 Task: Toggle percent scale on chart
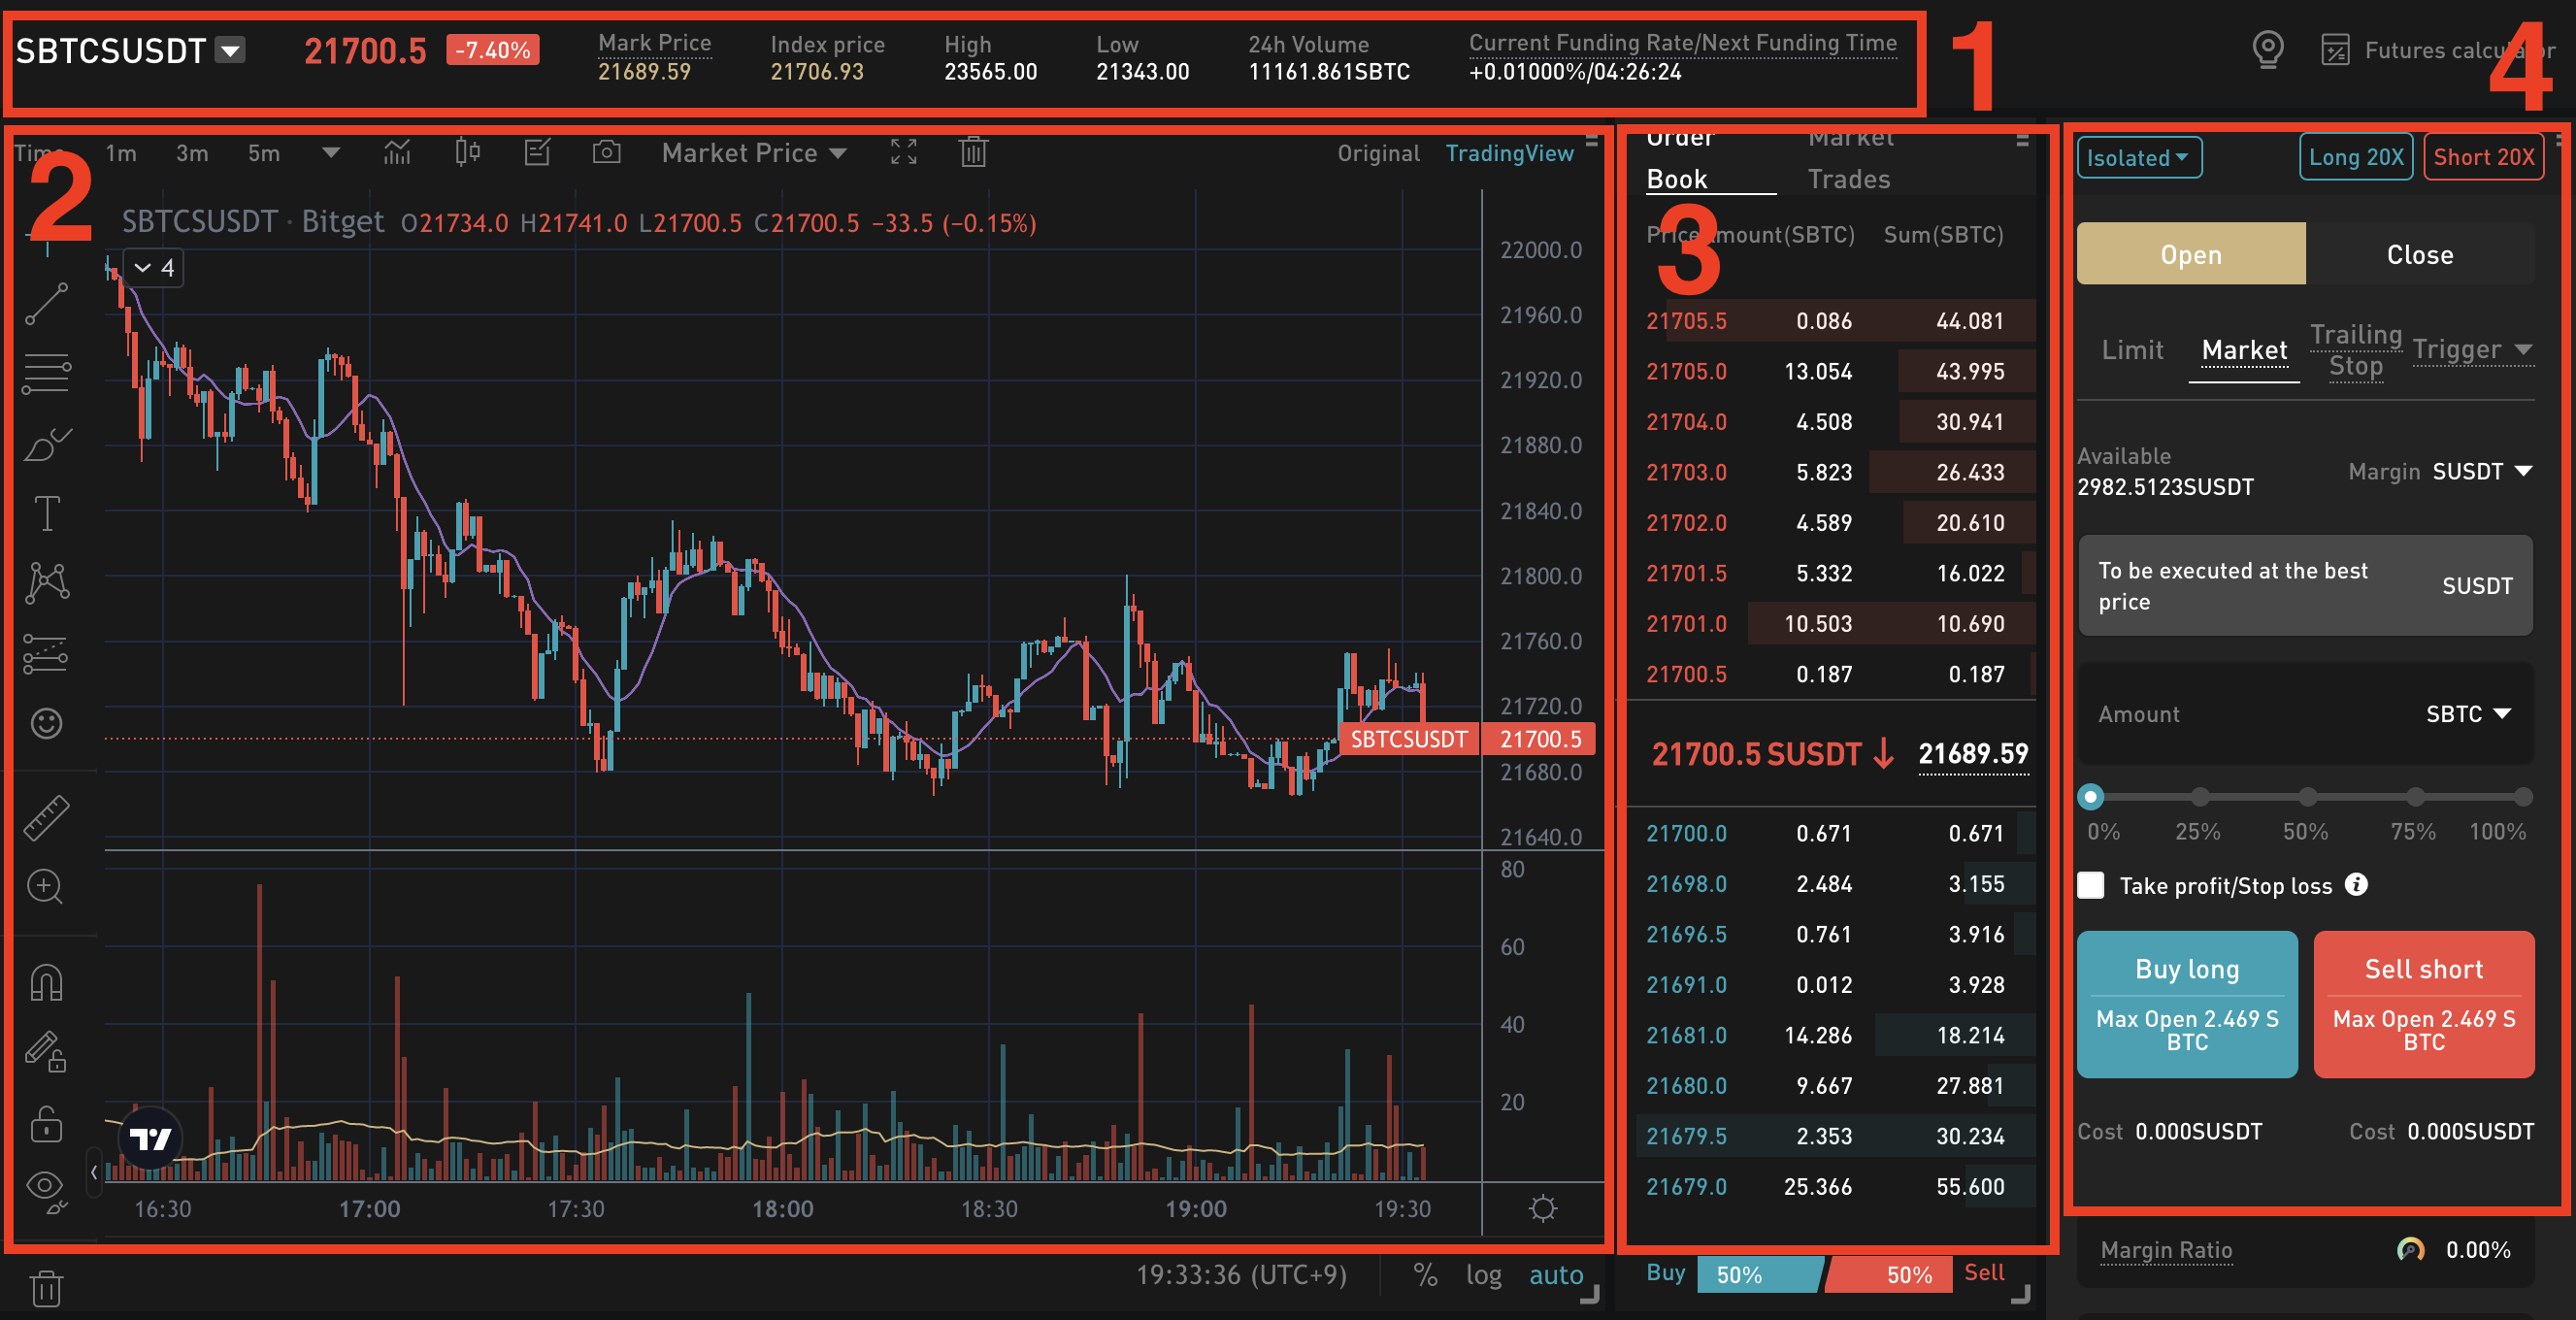tap(1425, 1274)
